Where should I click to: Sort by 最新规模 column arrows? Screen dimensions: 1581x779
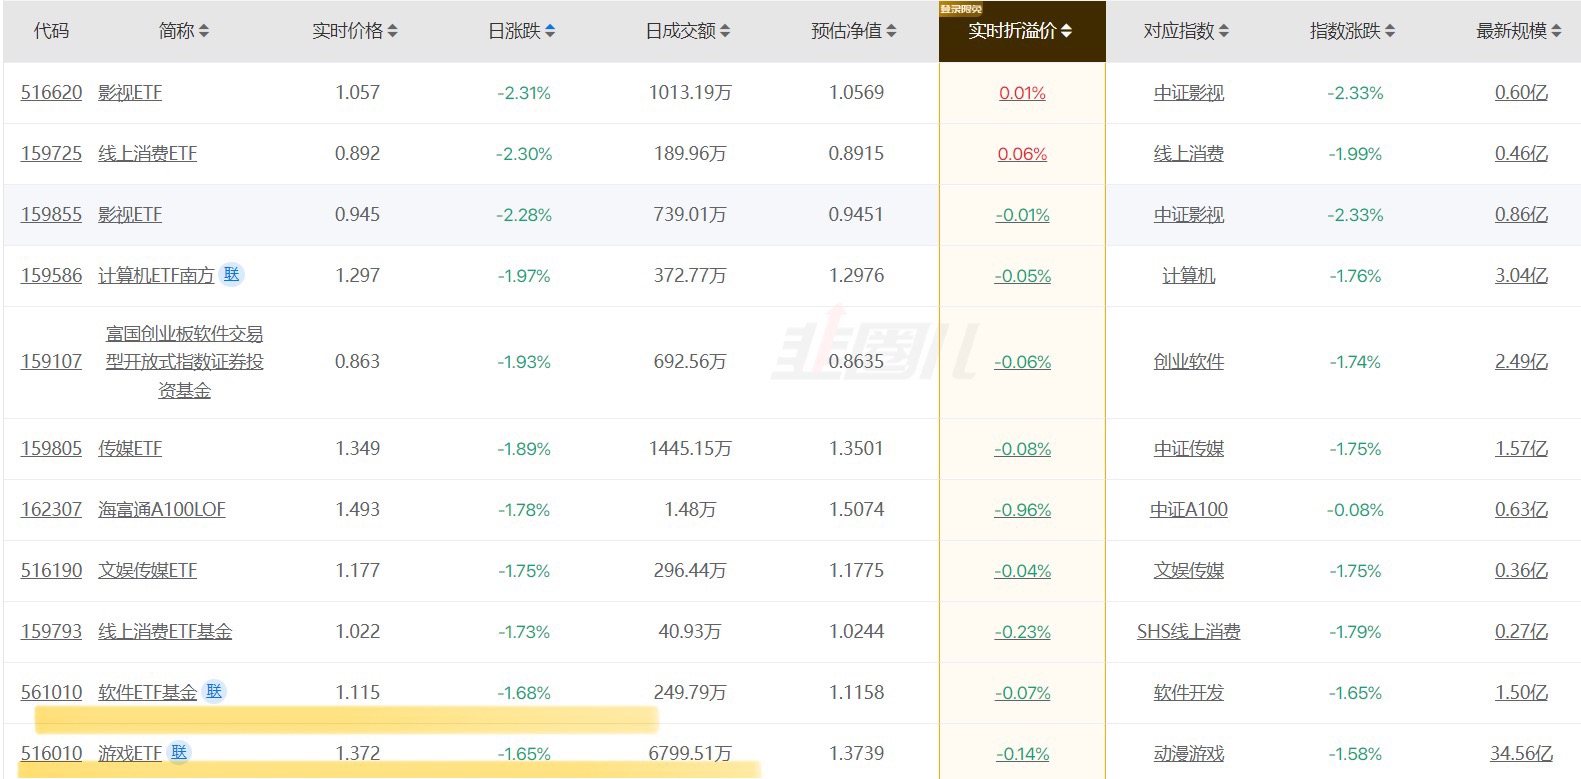pyautogui.click(x=1556, y=31)
